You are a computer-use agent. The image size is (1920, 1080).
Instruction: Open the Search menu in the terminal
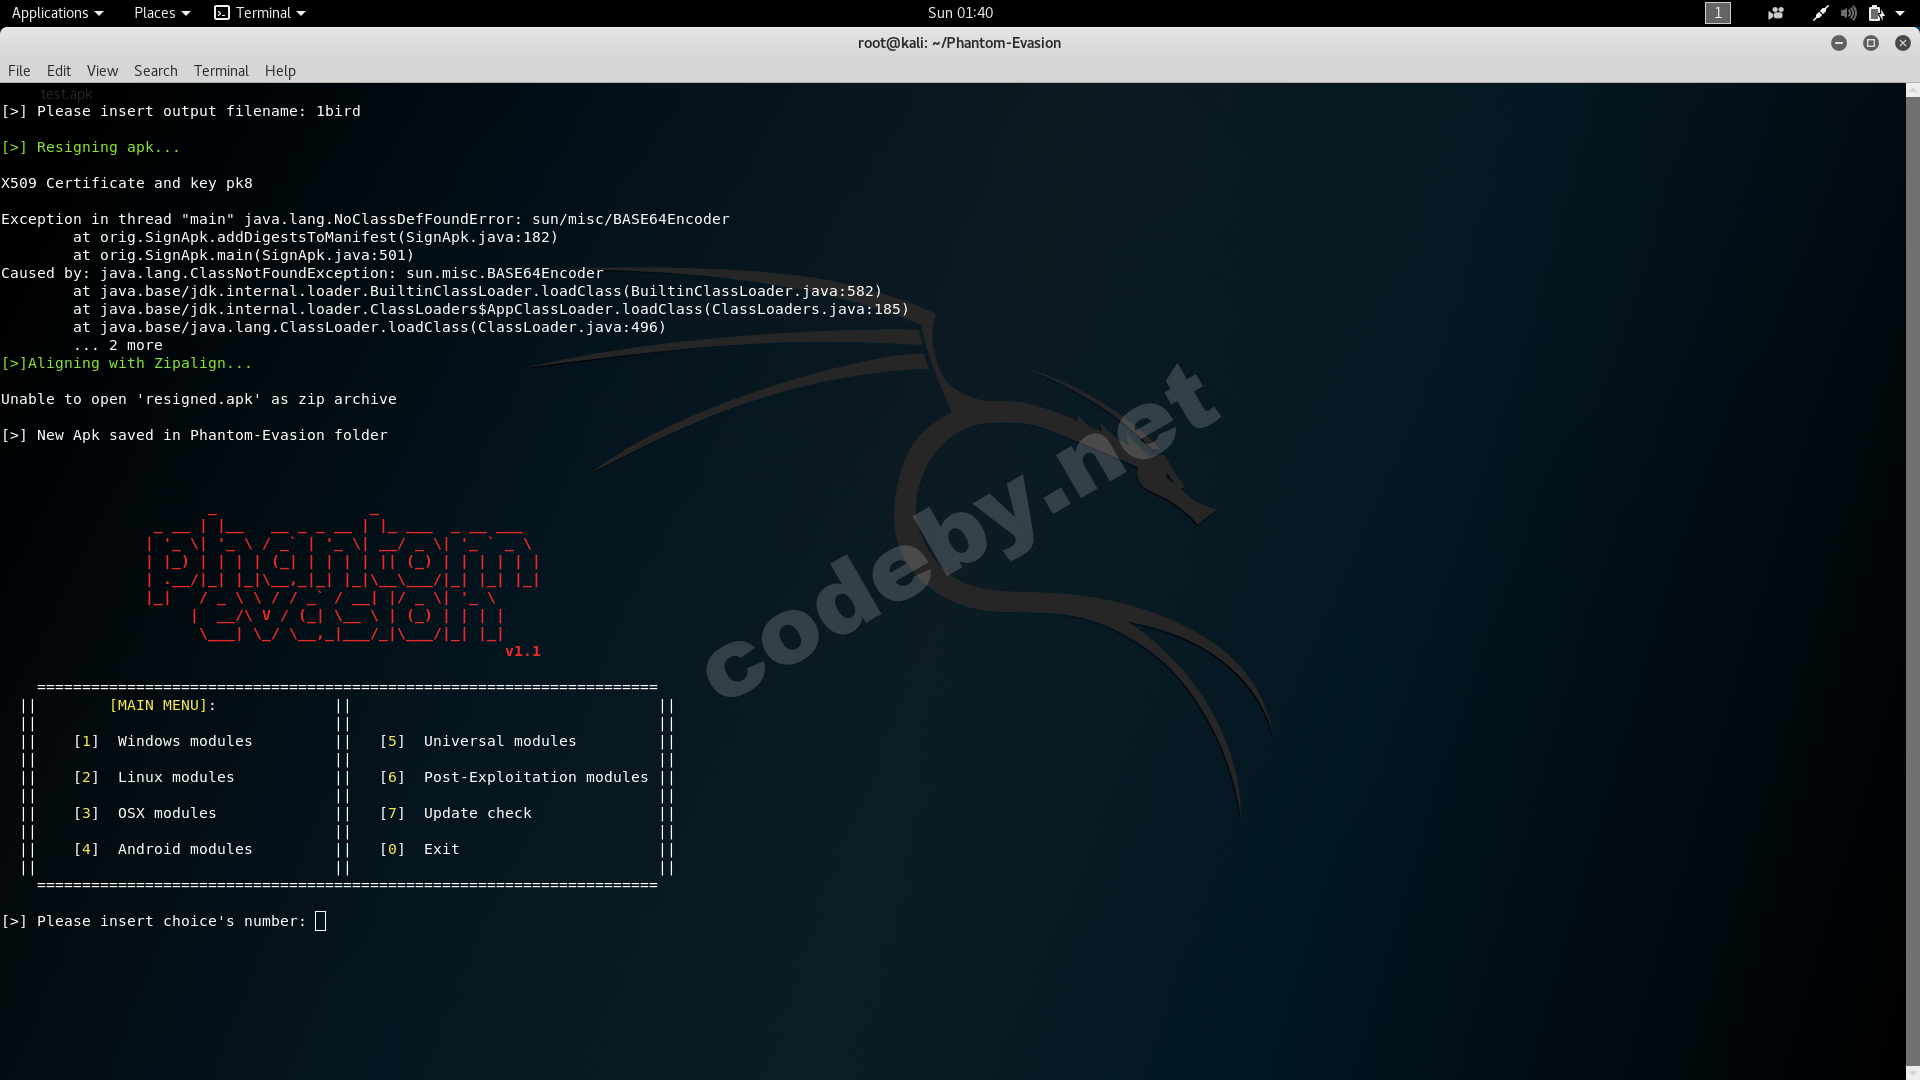point(155,70)
